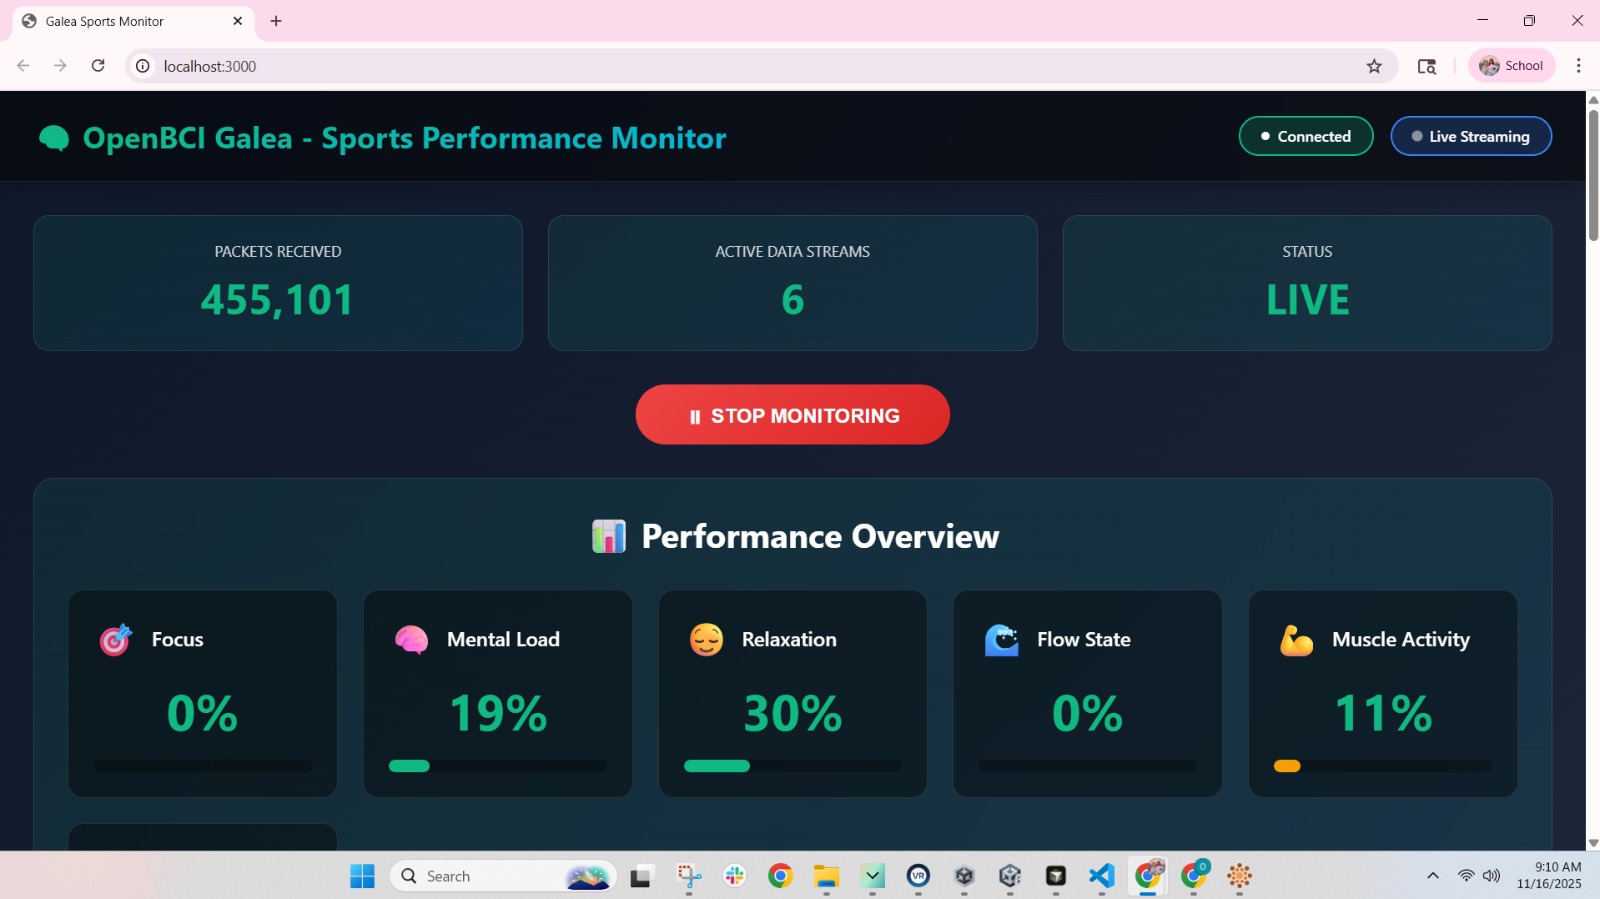This screenshot has width=1600, height=899.
Task: Click the Flow State wave icon
Action: point(1001,640)
